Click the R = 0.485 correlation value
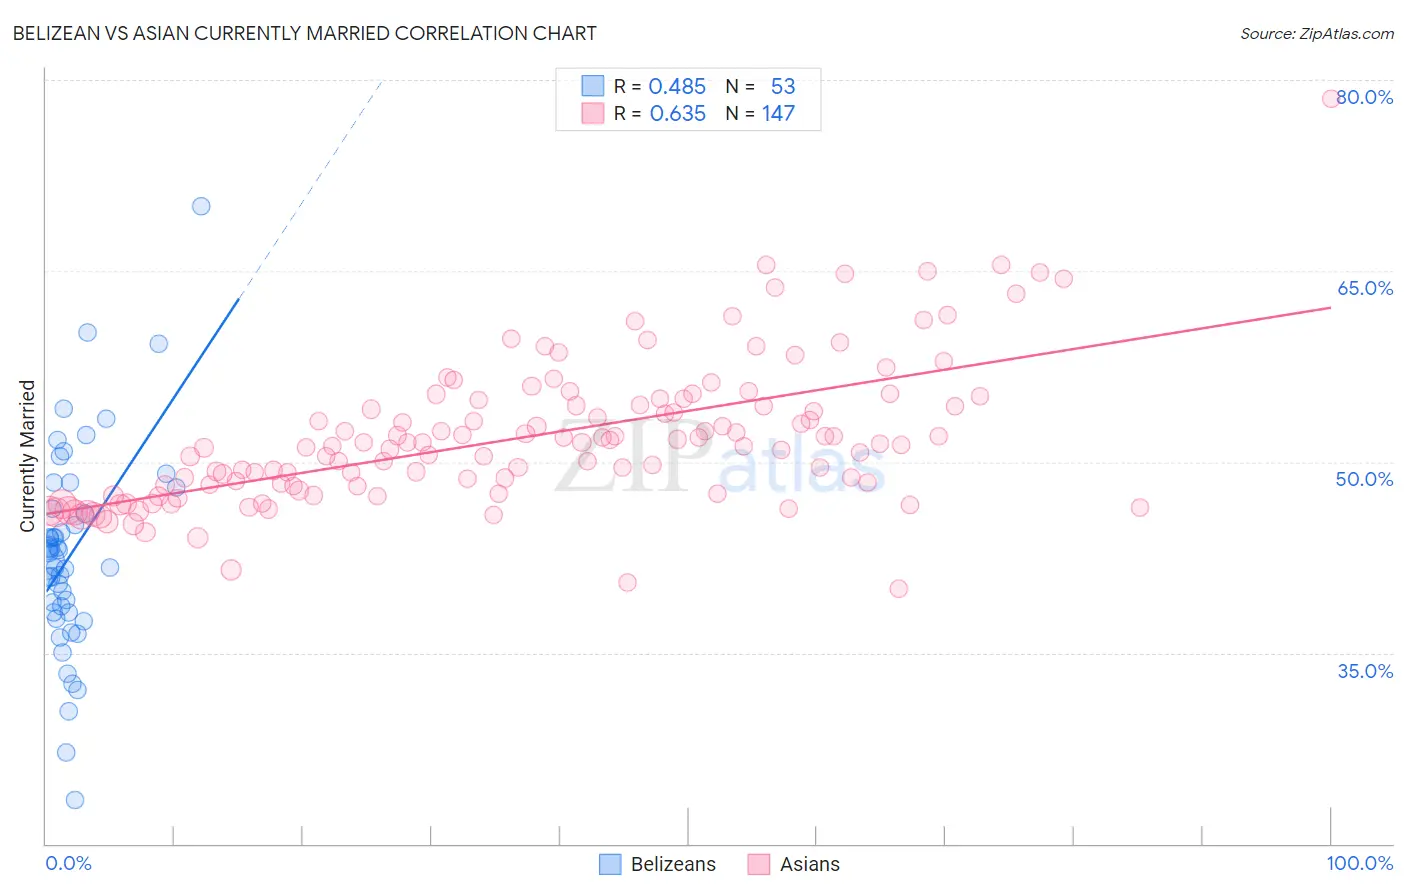The width and height of the screenshot is (1406, 892). [660, 87]
